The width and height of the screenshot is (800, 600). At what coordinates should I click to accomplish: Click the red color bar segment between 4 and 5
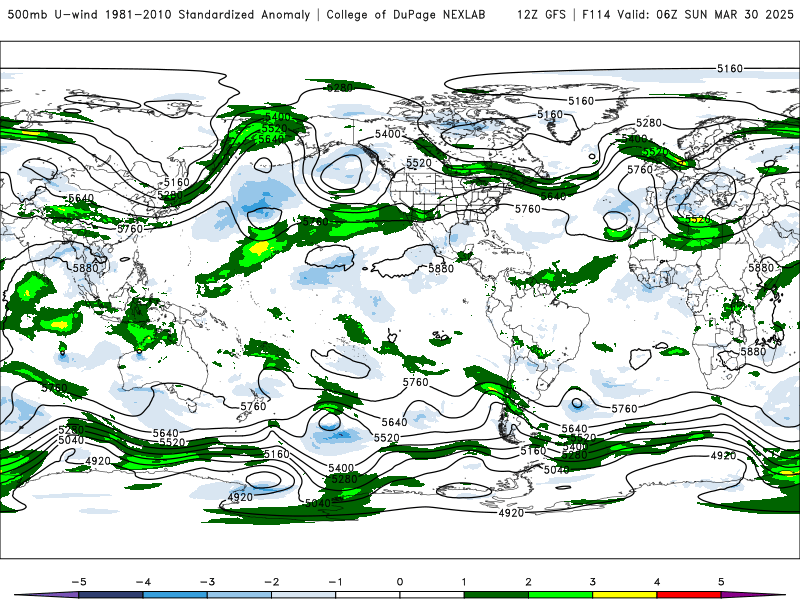[688, 595]
